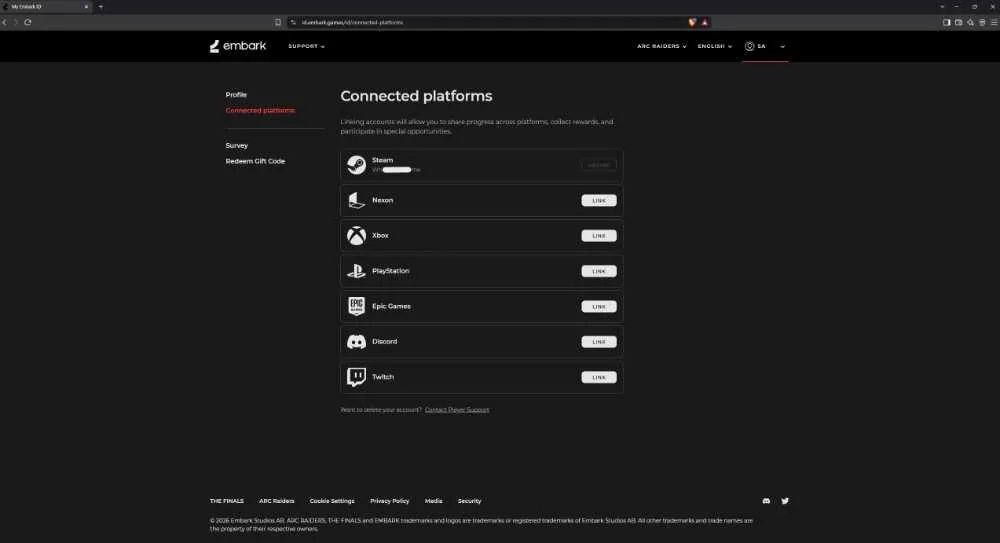The height and width of the screenshot is (543, 1000).
Task: Expand the account menu chevron
Action: point(783,47)
